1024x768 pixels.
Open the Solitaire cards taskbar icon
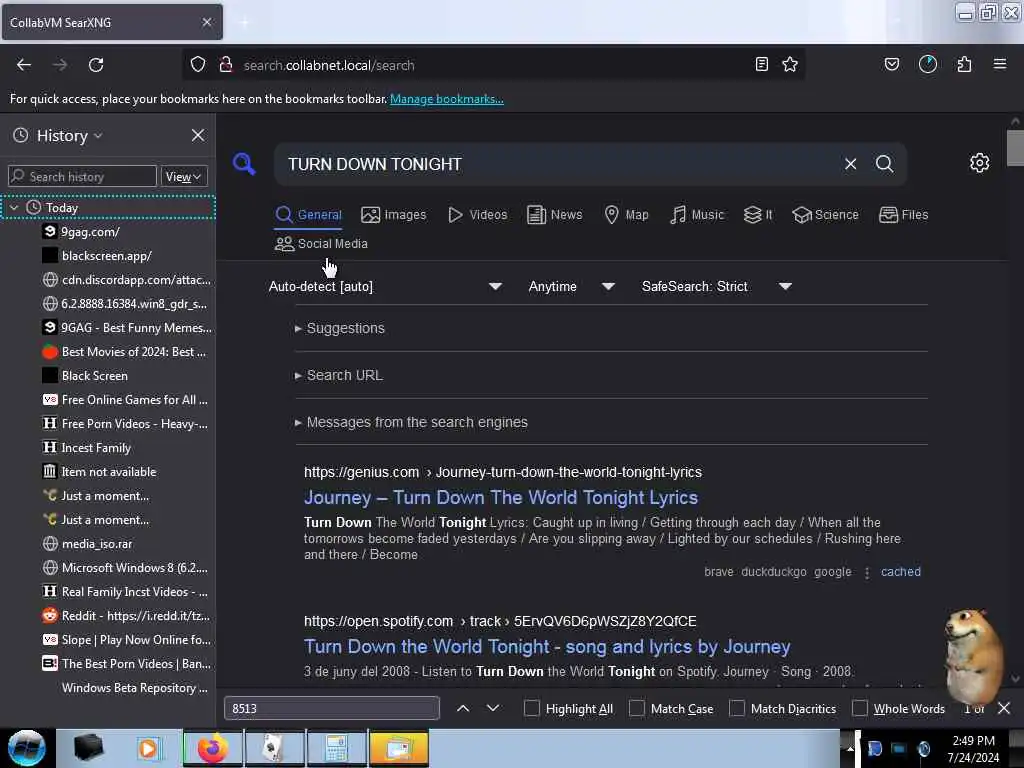point(274,748)
